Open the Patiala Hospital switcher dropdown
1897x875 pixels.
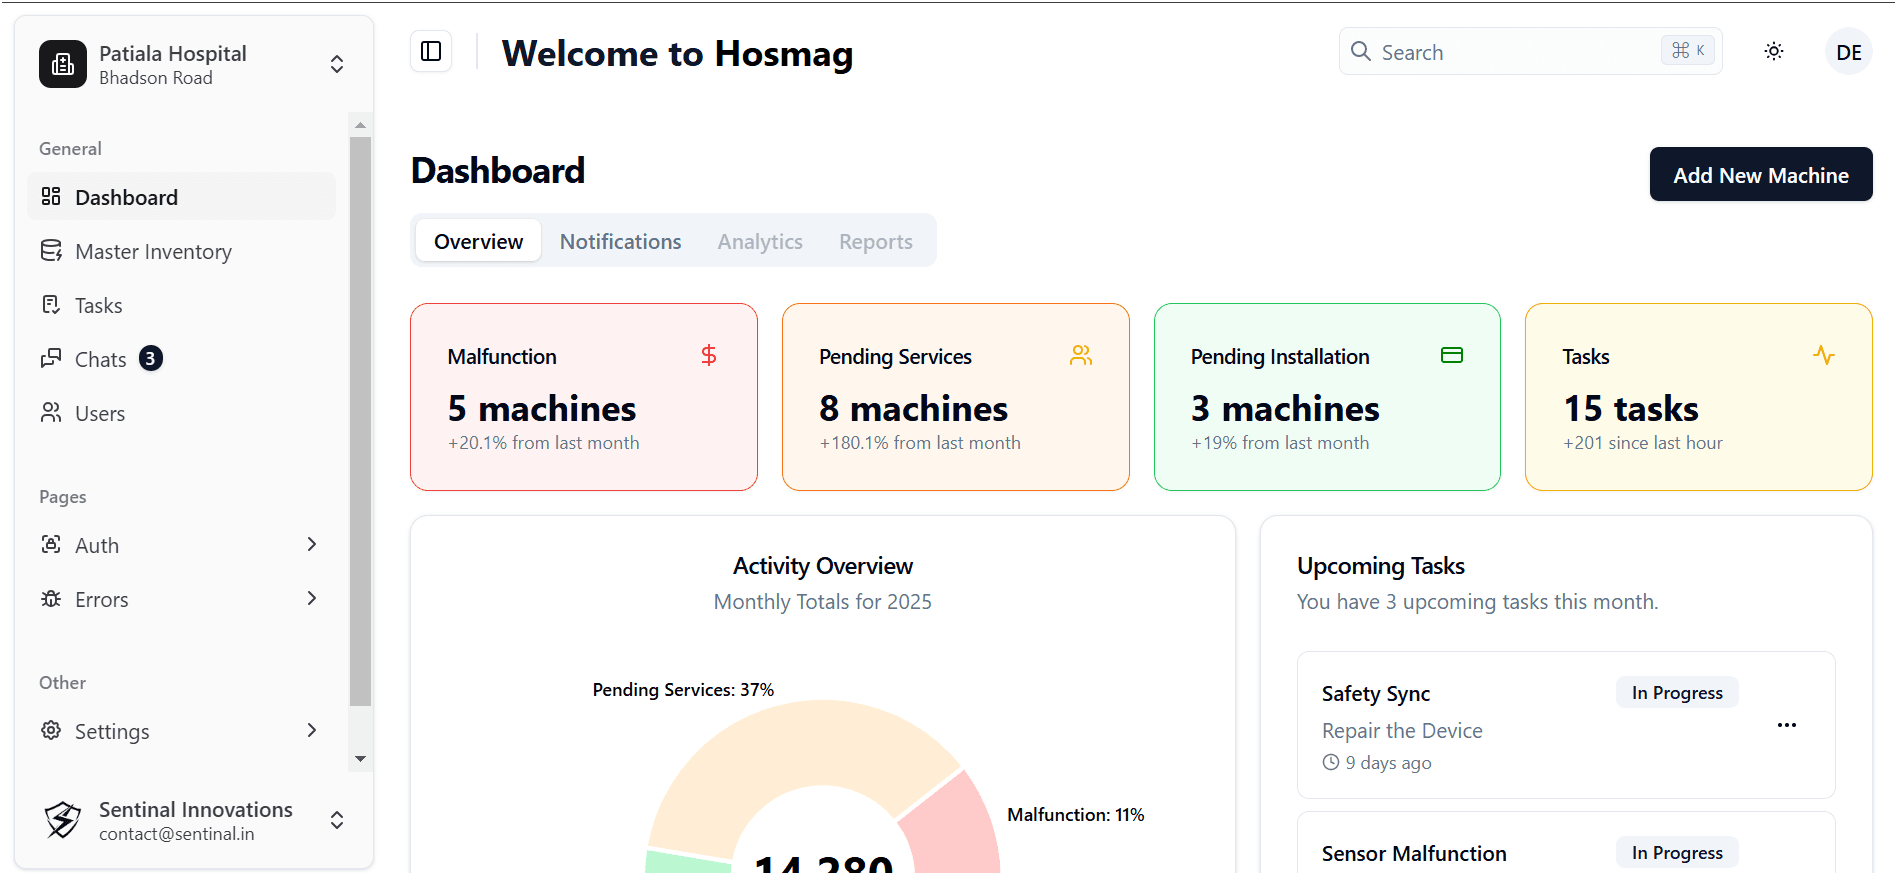pyautogui.click(x=337, y=65)
